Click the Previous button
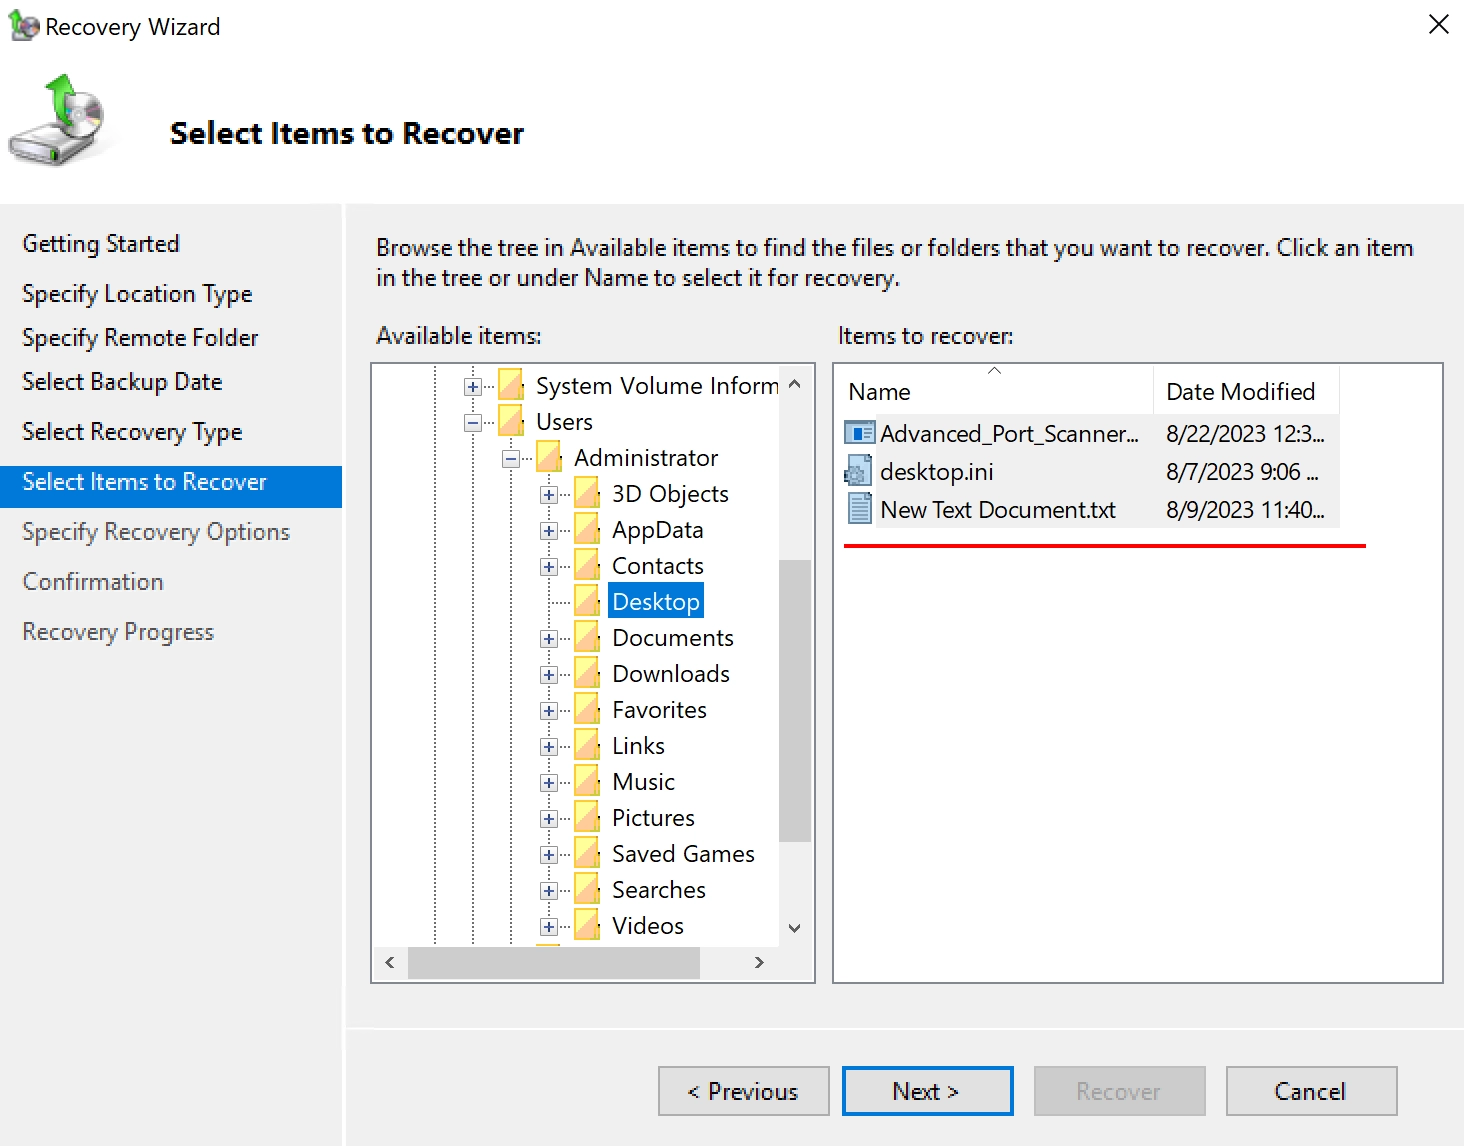Viewport: 1464px width, 1146px height. coord(743,1091)
